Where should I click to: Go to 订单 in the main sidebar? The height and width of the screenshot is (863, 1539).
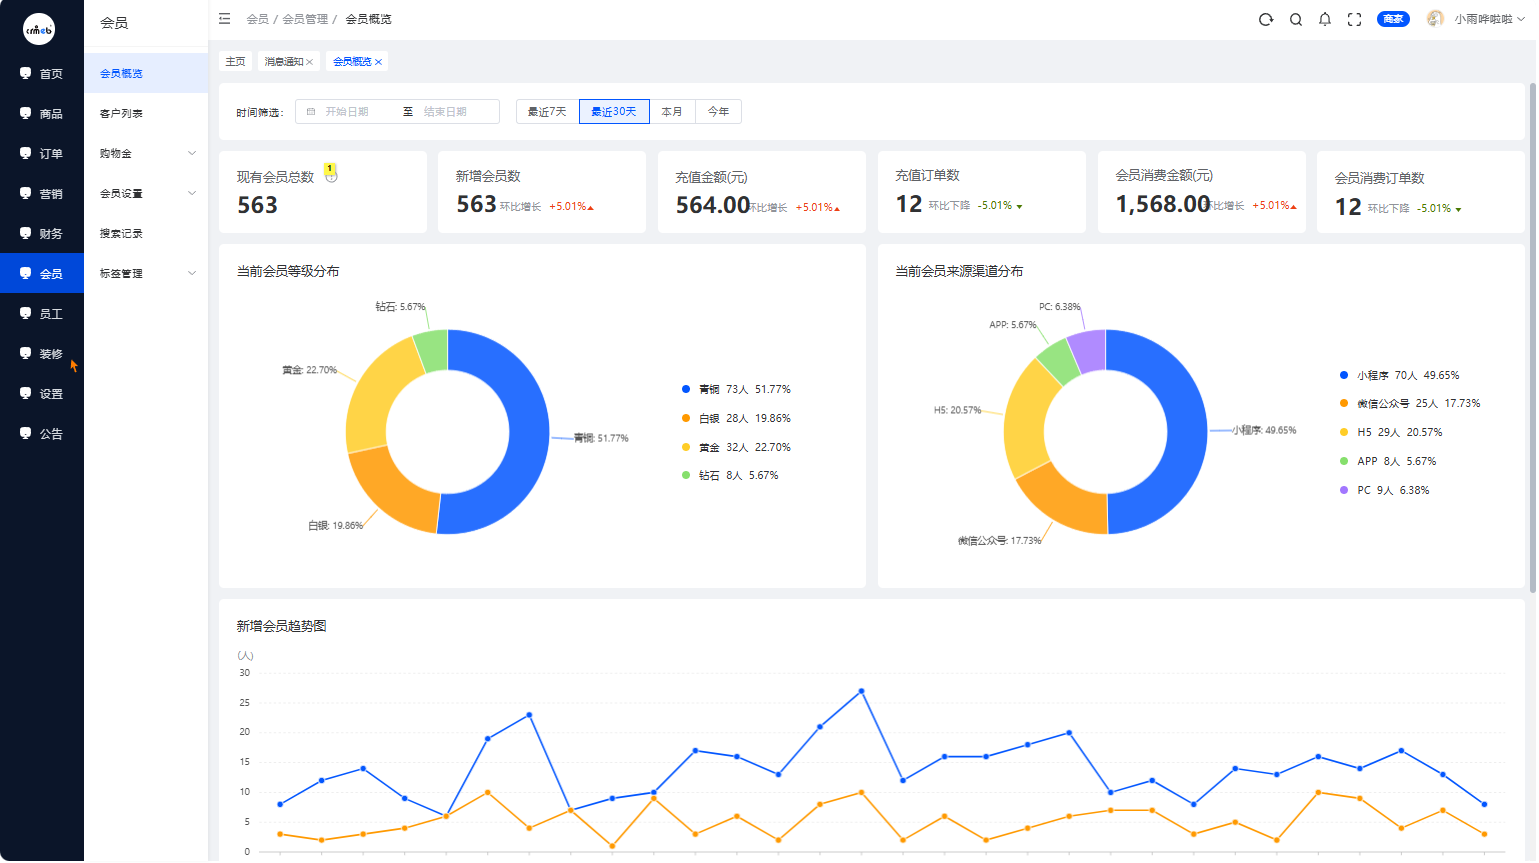(42, 153)
